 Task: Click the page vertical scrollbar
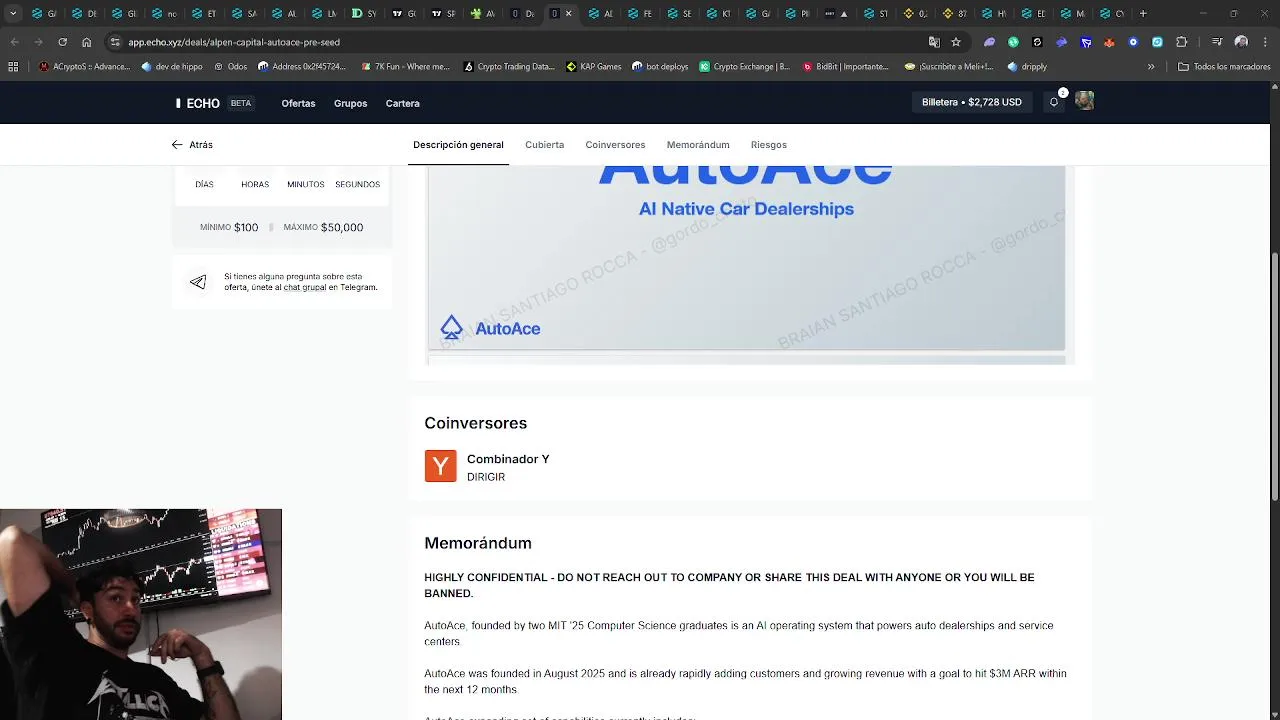click(1273, 375)
